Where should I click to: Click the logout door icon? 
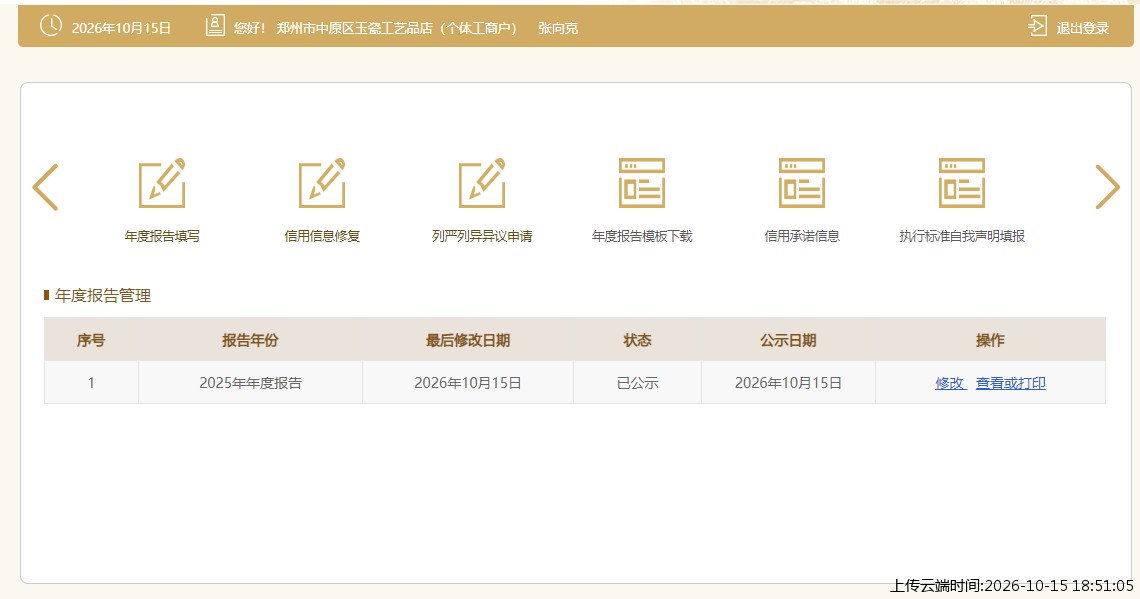[1037, 26]
